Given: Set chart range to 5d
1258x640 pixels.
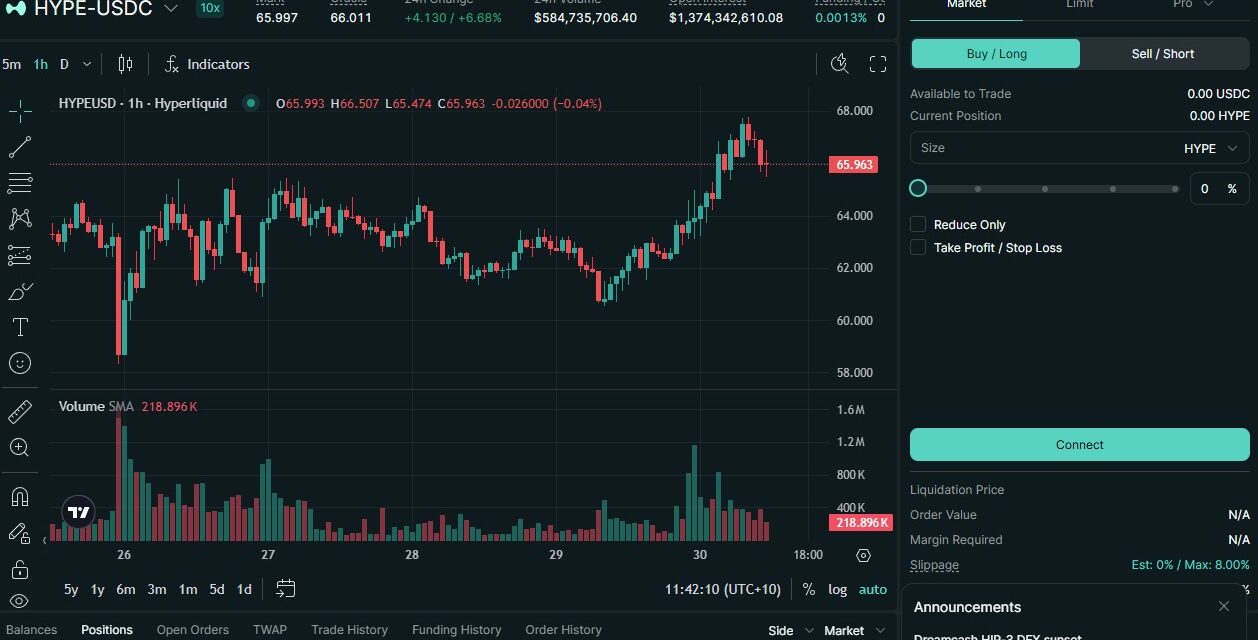Looking at the screenshot, I should pos(217,589).
